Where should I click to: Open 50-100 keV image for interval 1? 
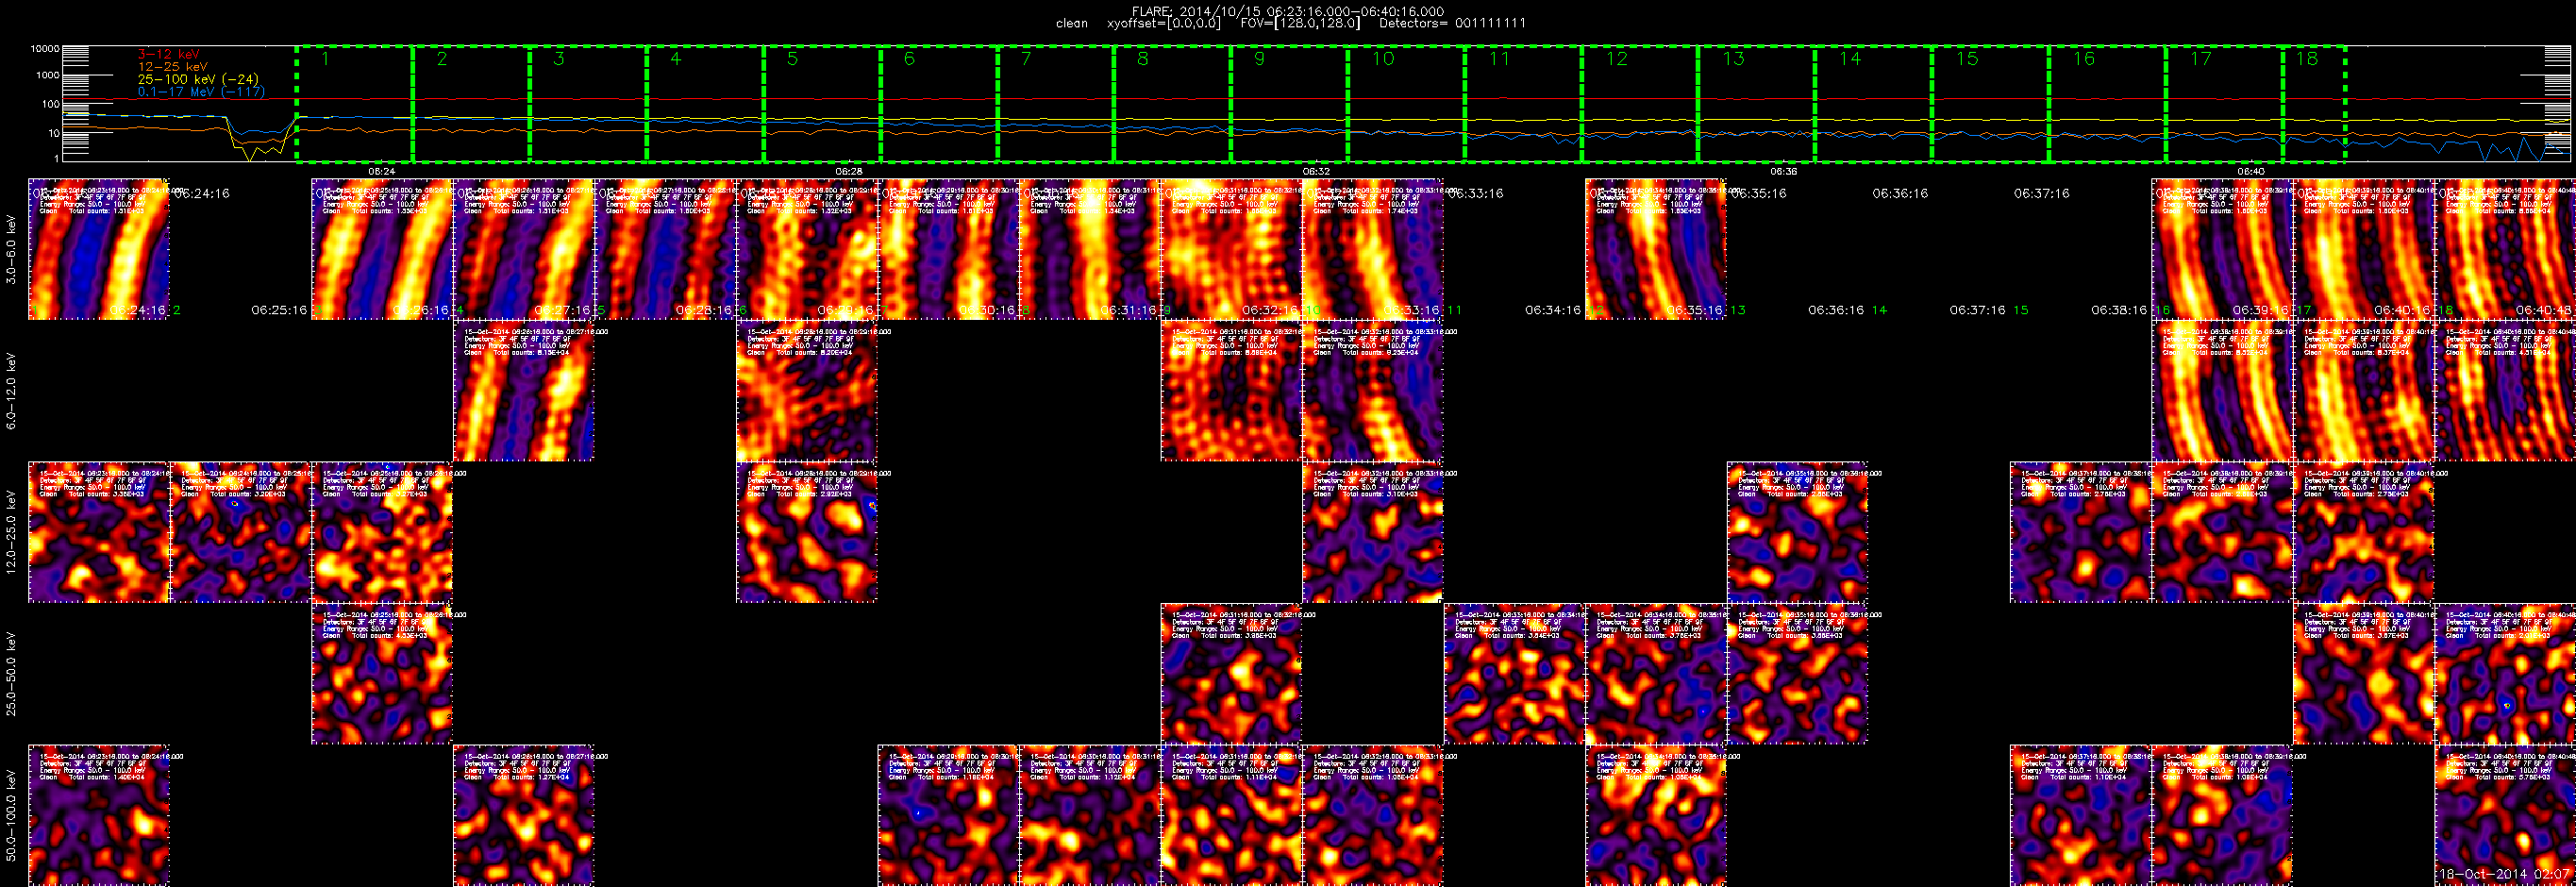pos(98,815)
